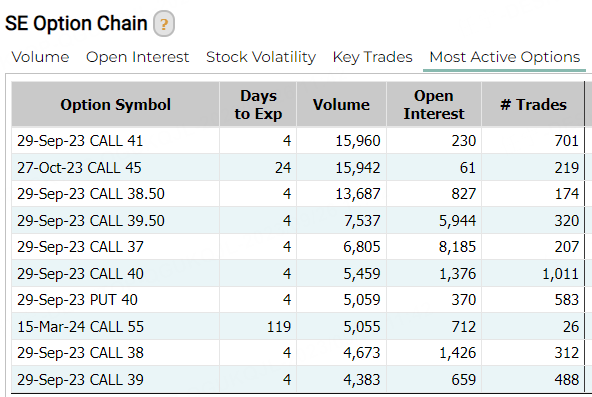Click the 29-Sep-23 PUT 40 row

[x=298, y=300]
